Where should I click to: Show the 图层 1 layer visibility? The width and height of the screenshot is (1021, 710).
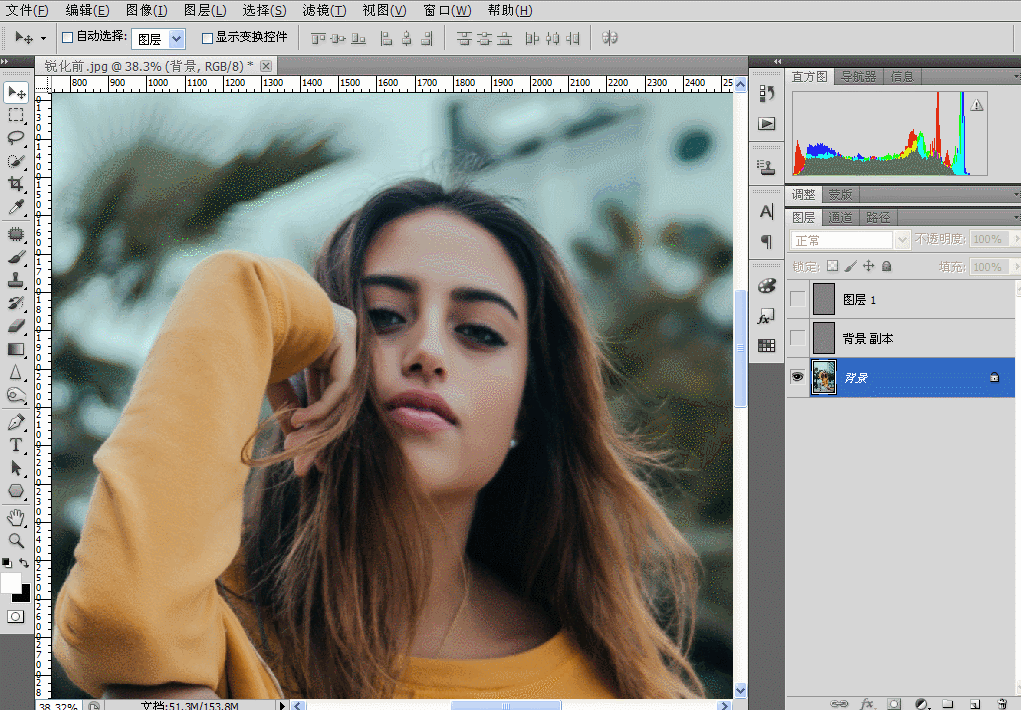797,299
